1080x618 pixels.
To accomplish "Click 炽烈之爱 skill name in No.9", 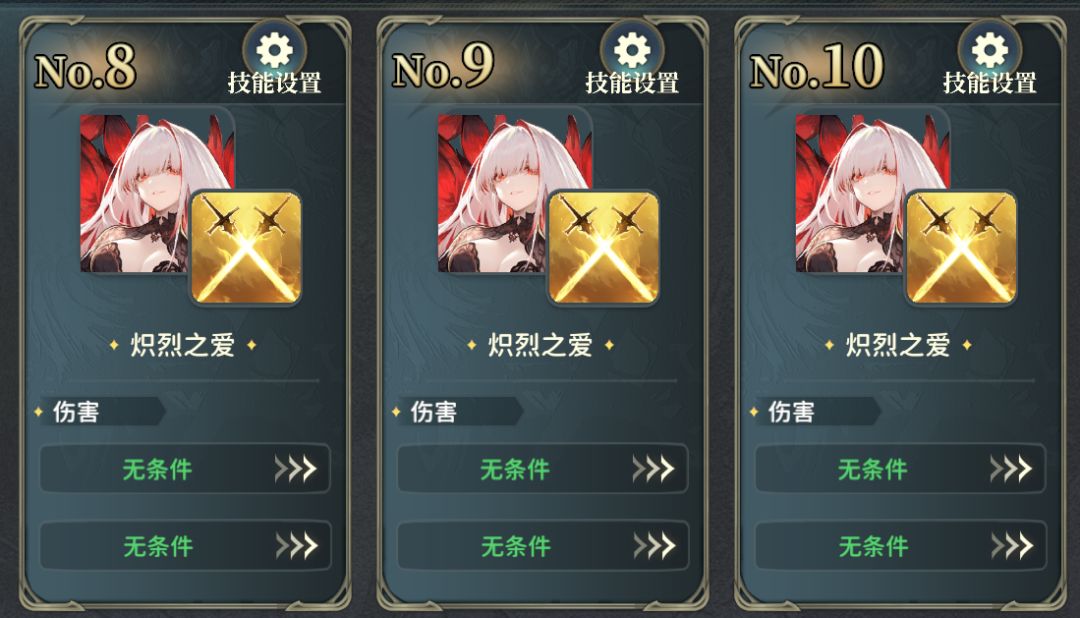I will 541,344.
